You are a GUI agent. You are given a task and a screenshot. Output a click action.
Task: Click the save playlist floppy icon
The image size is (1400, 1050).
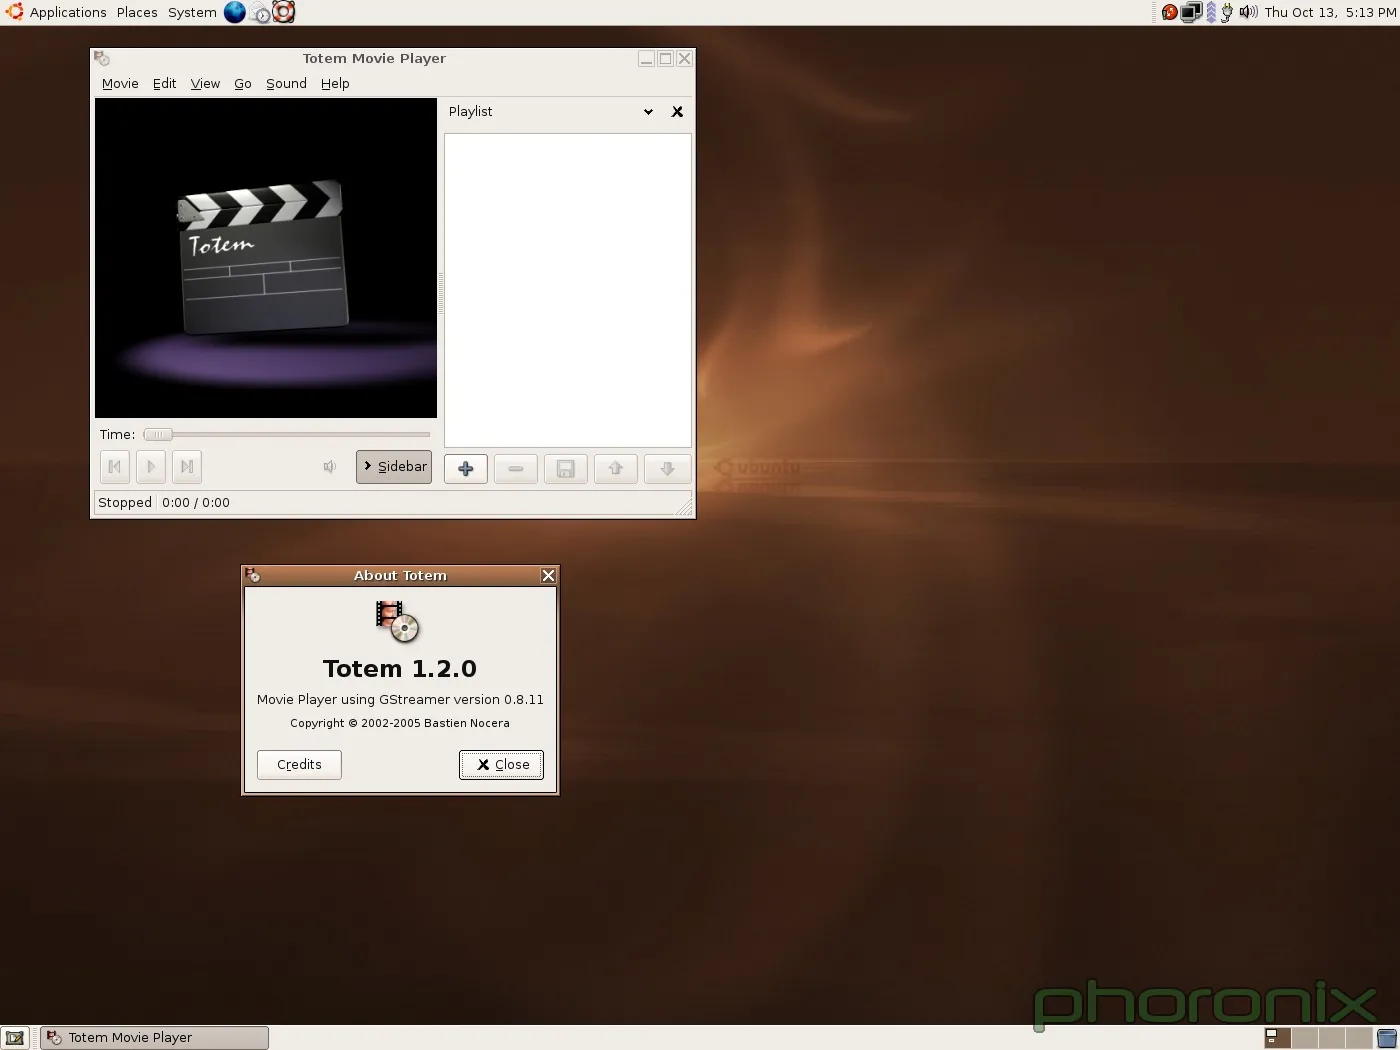[566, 469]
